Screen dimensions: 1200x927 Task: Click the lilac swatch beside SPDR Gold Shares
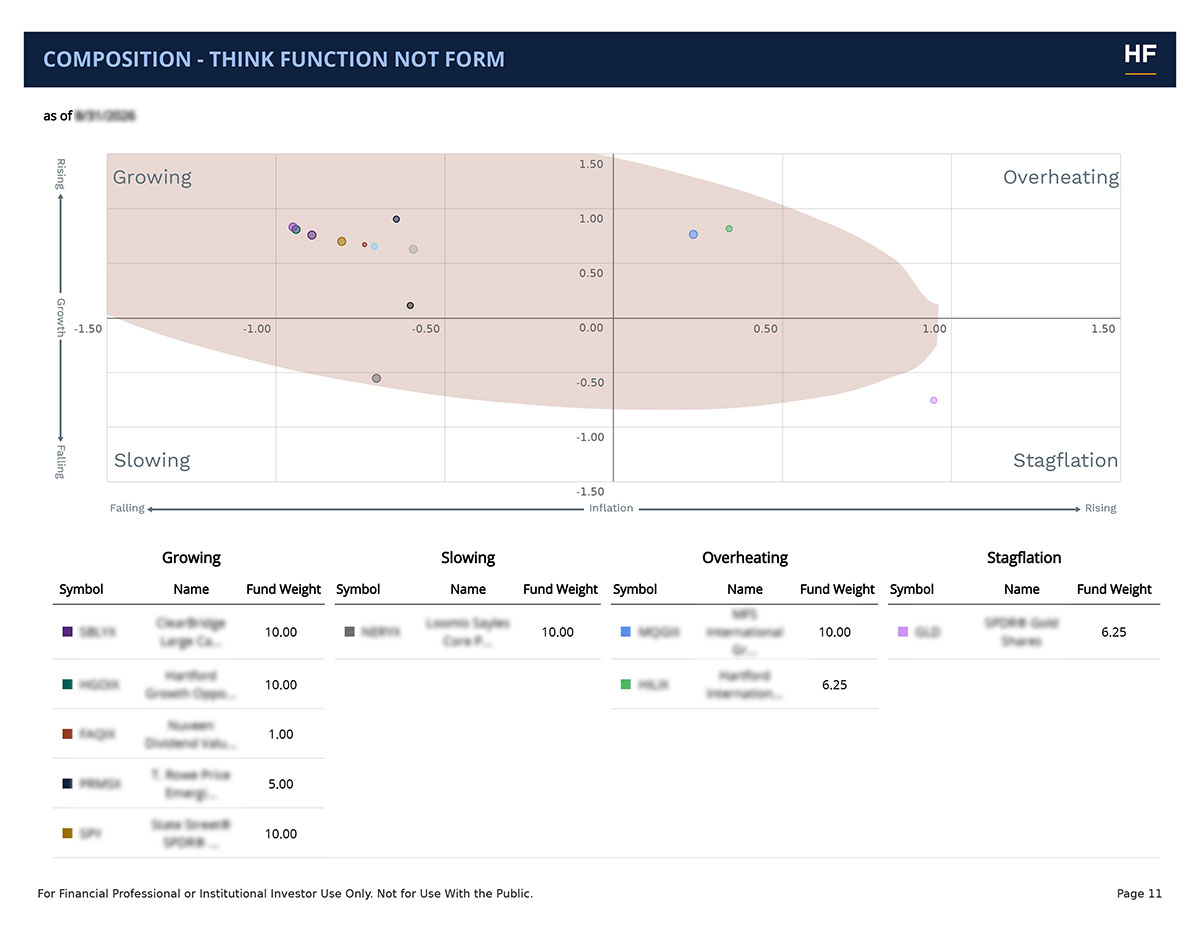click(x=903, y=632)
